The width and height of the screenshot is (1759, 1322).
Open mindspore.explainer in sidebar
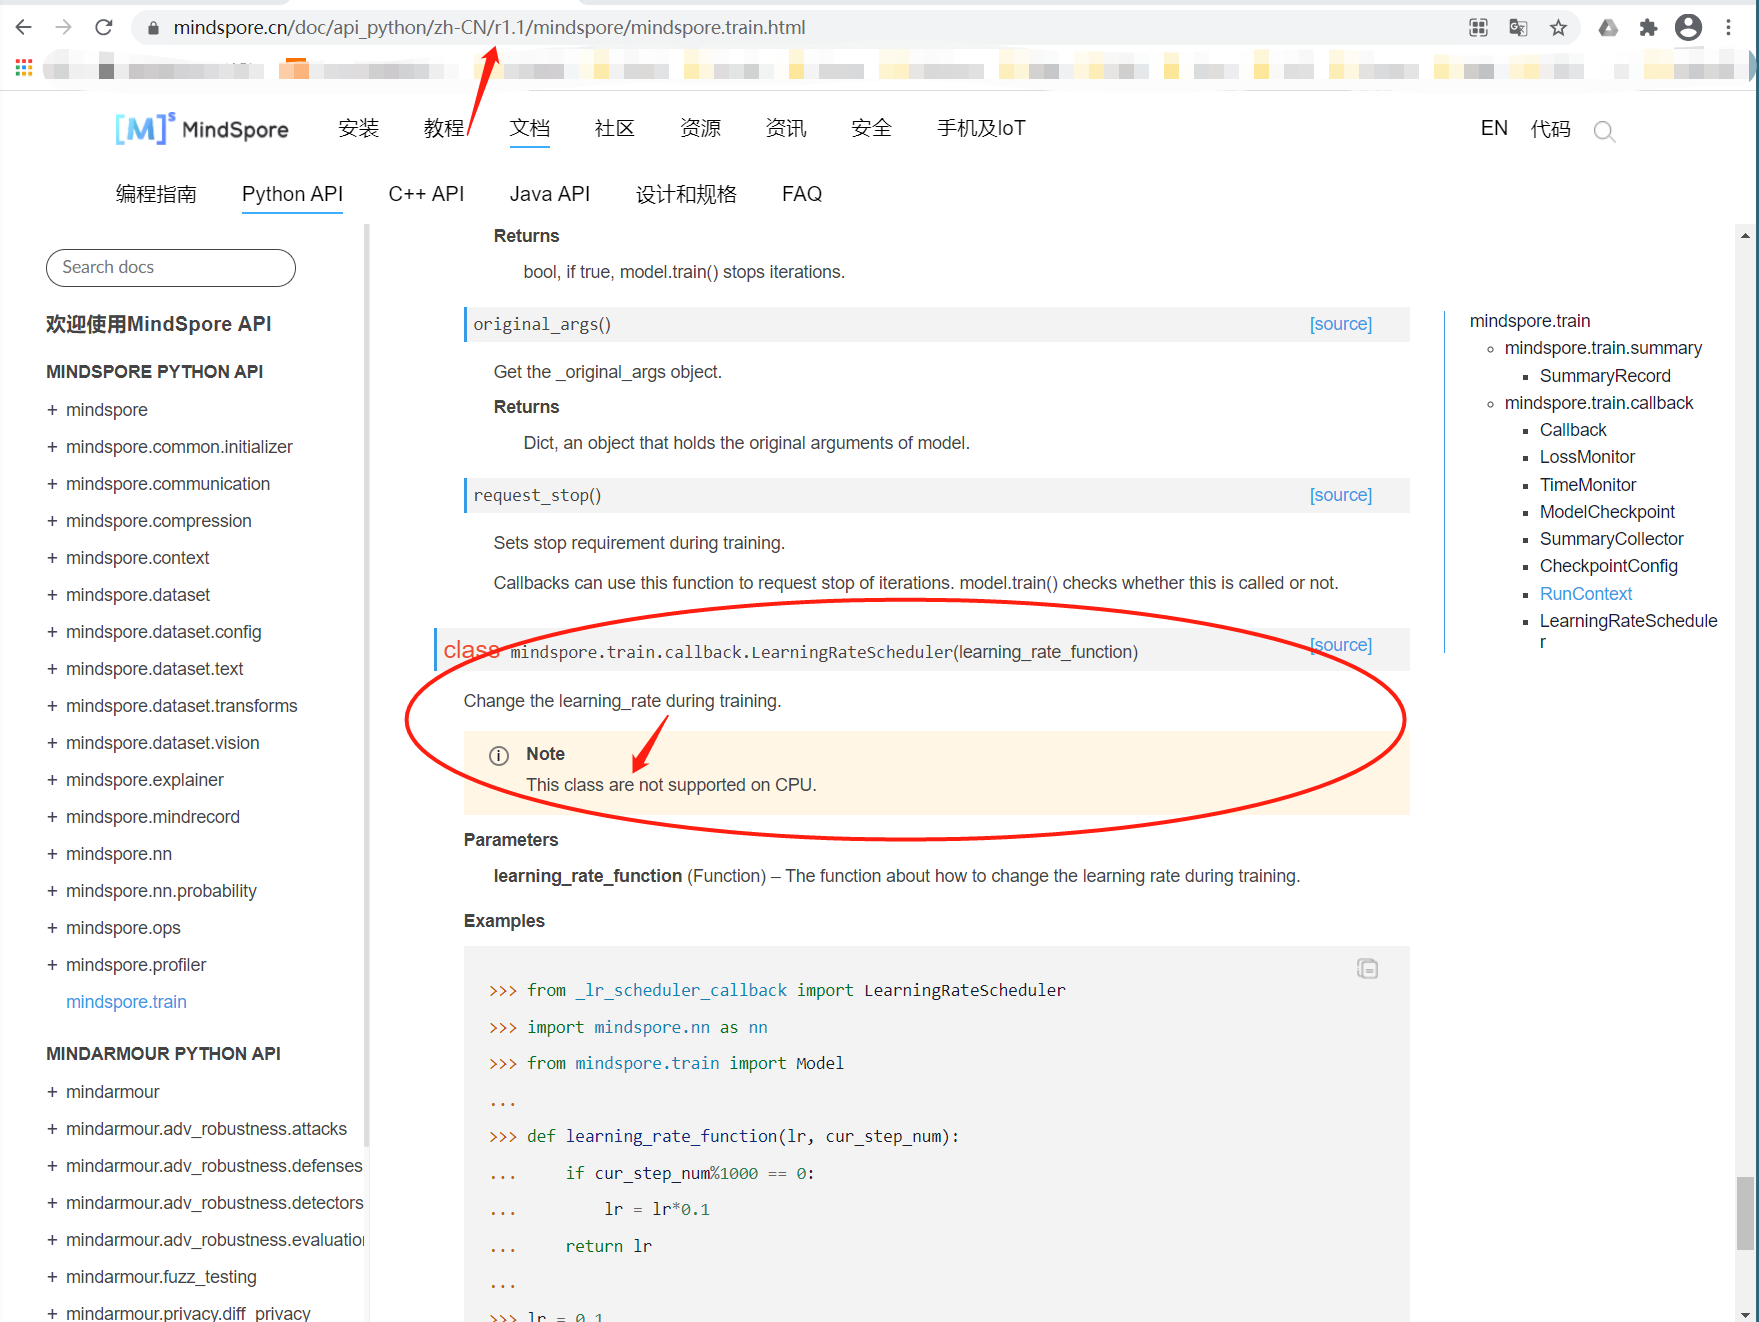coord(145,780)
